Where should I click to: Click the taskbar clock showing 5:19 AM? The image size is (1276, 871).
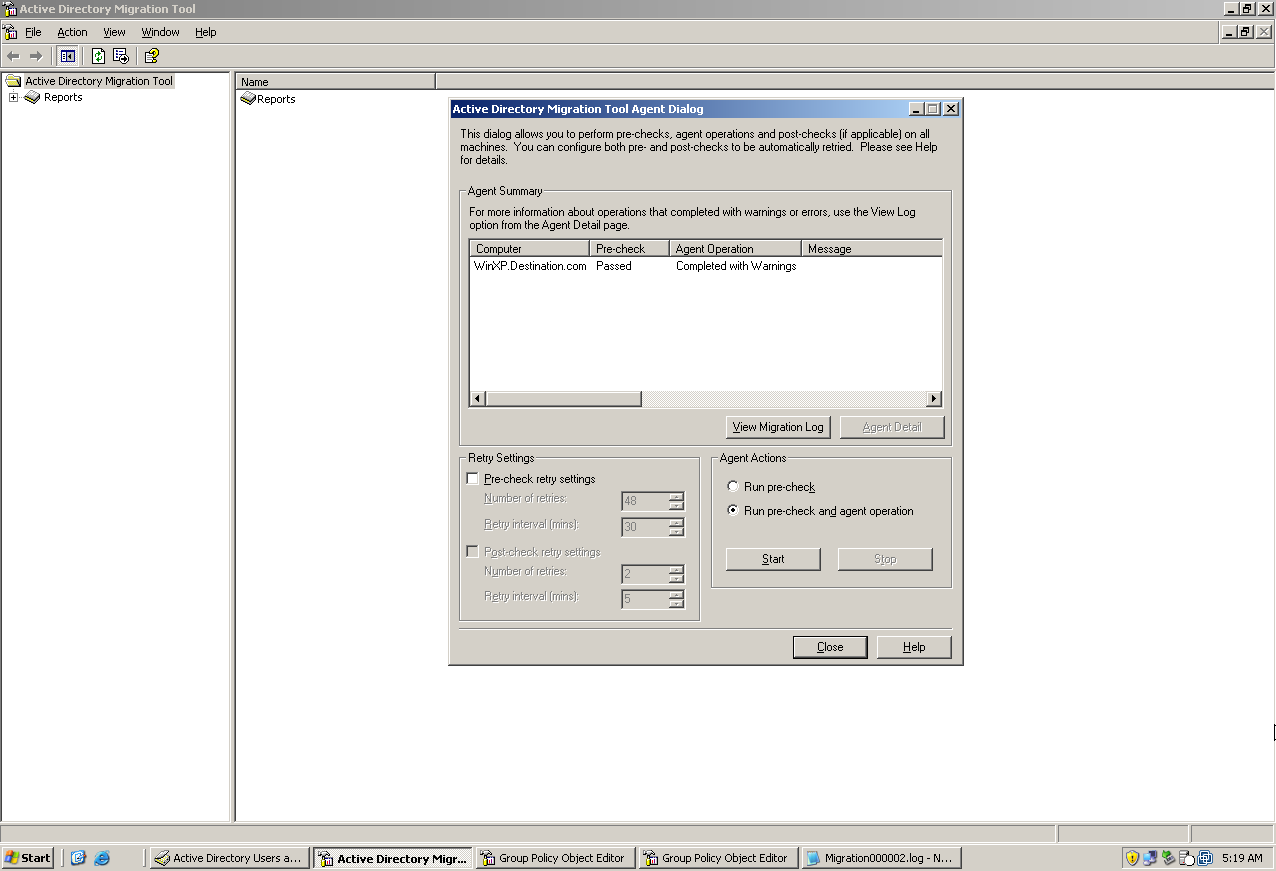point(1242,858)
